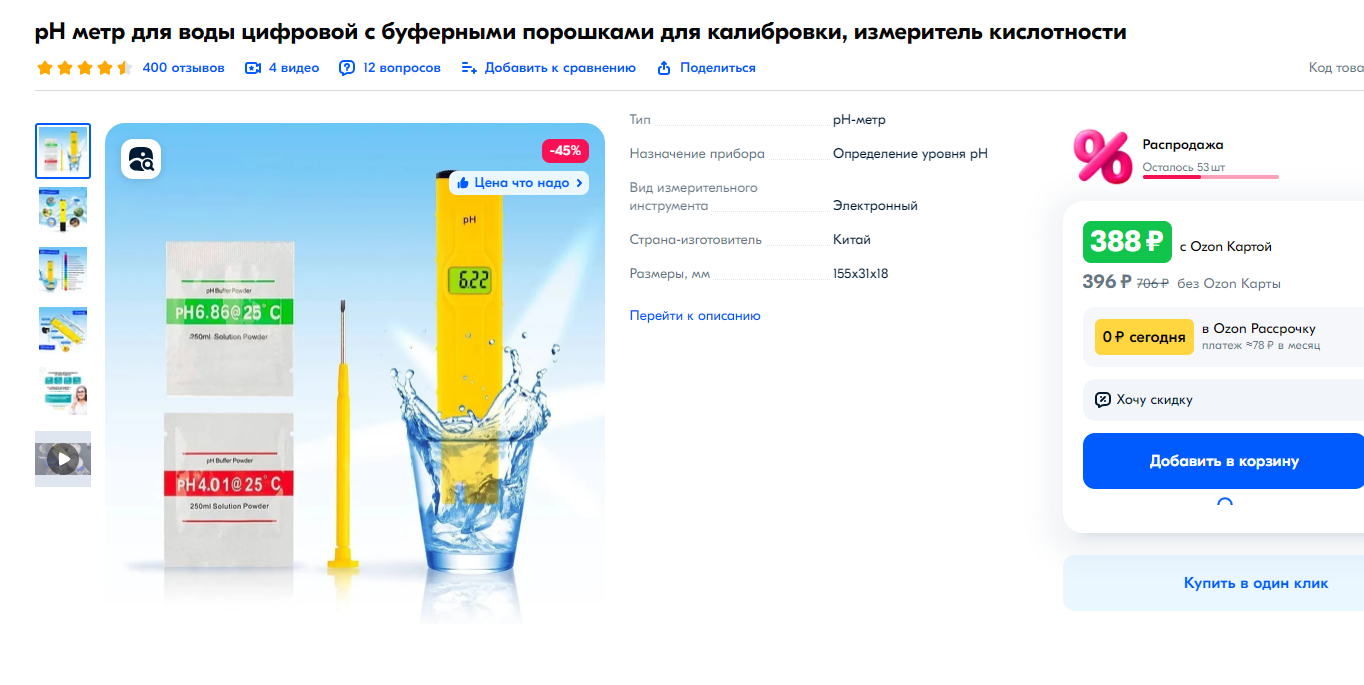Click the video camera icon beside 4 видео
Viewport: 1364px width, 685px height.
tap(253, 68)
